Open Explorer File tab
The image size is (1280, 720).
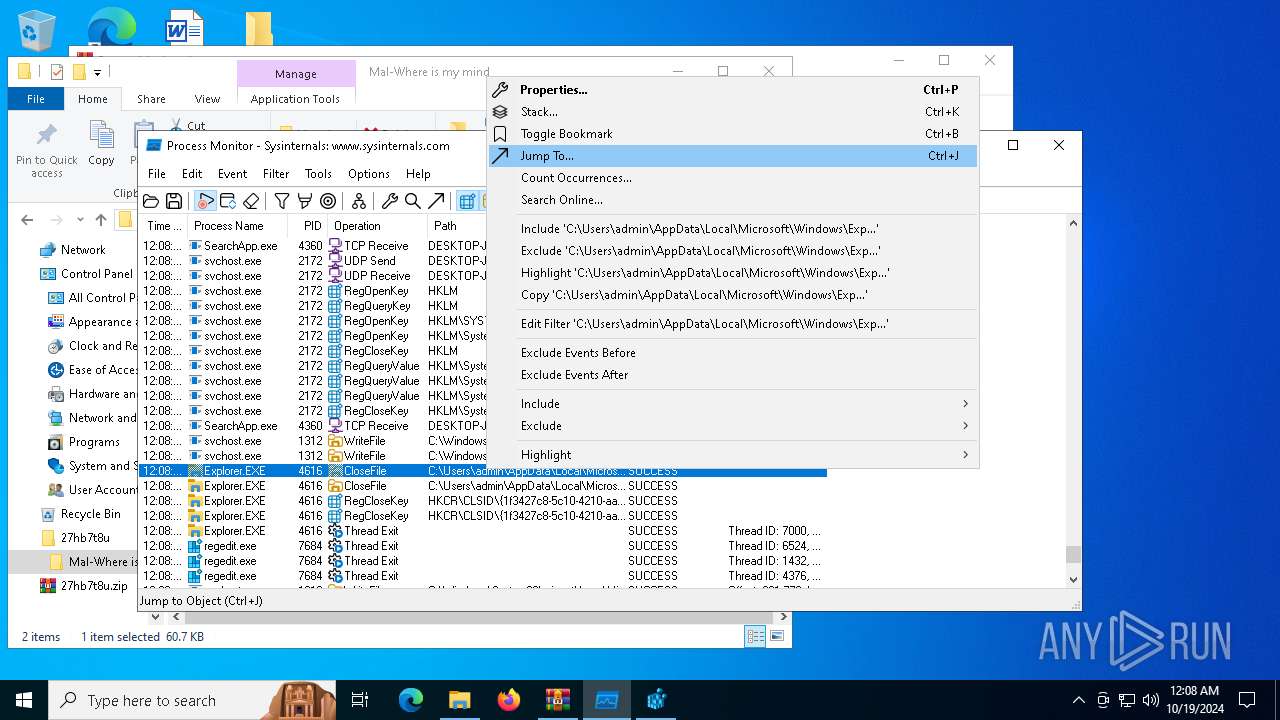click(36, 99)
